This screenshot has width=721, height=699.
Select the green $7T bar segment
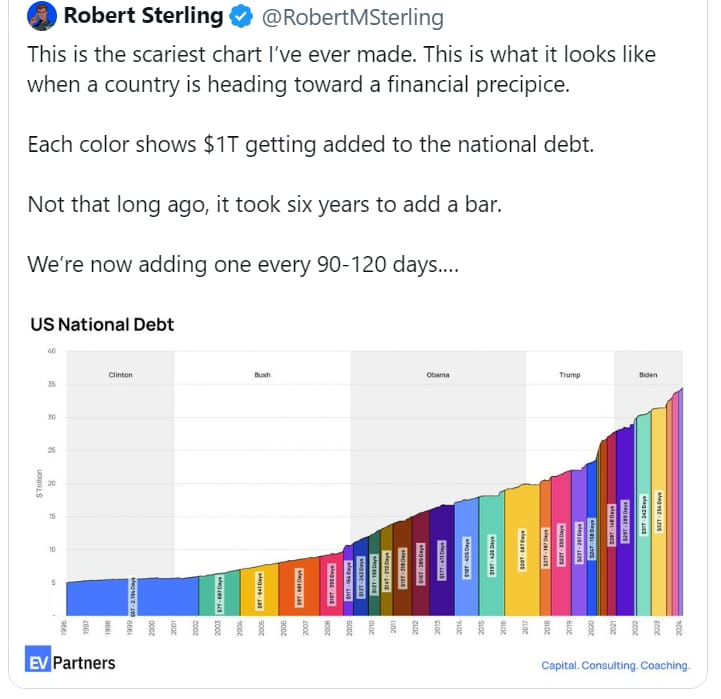point(219,594)
